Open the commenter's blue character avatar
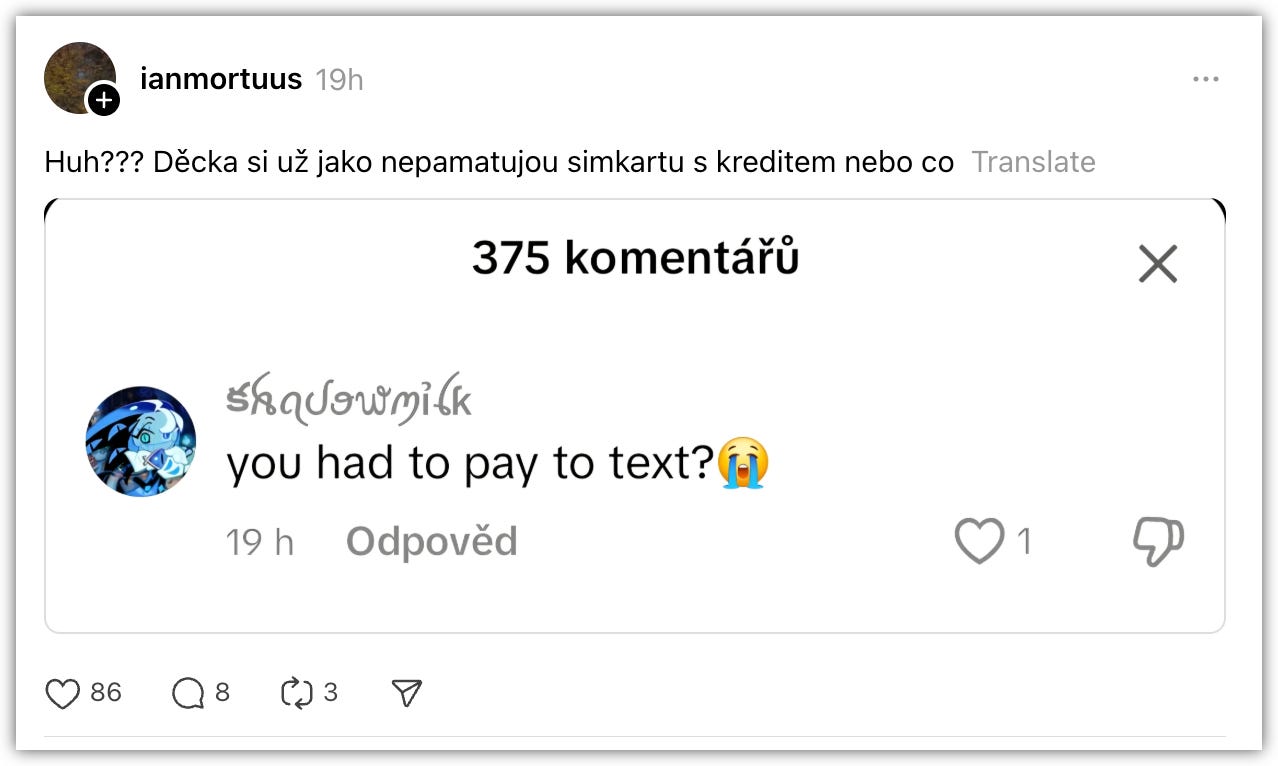The height and width of the screenshot is (766, 1278). coord(141,441)
